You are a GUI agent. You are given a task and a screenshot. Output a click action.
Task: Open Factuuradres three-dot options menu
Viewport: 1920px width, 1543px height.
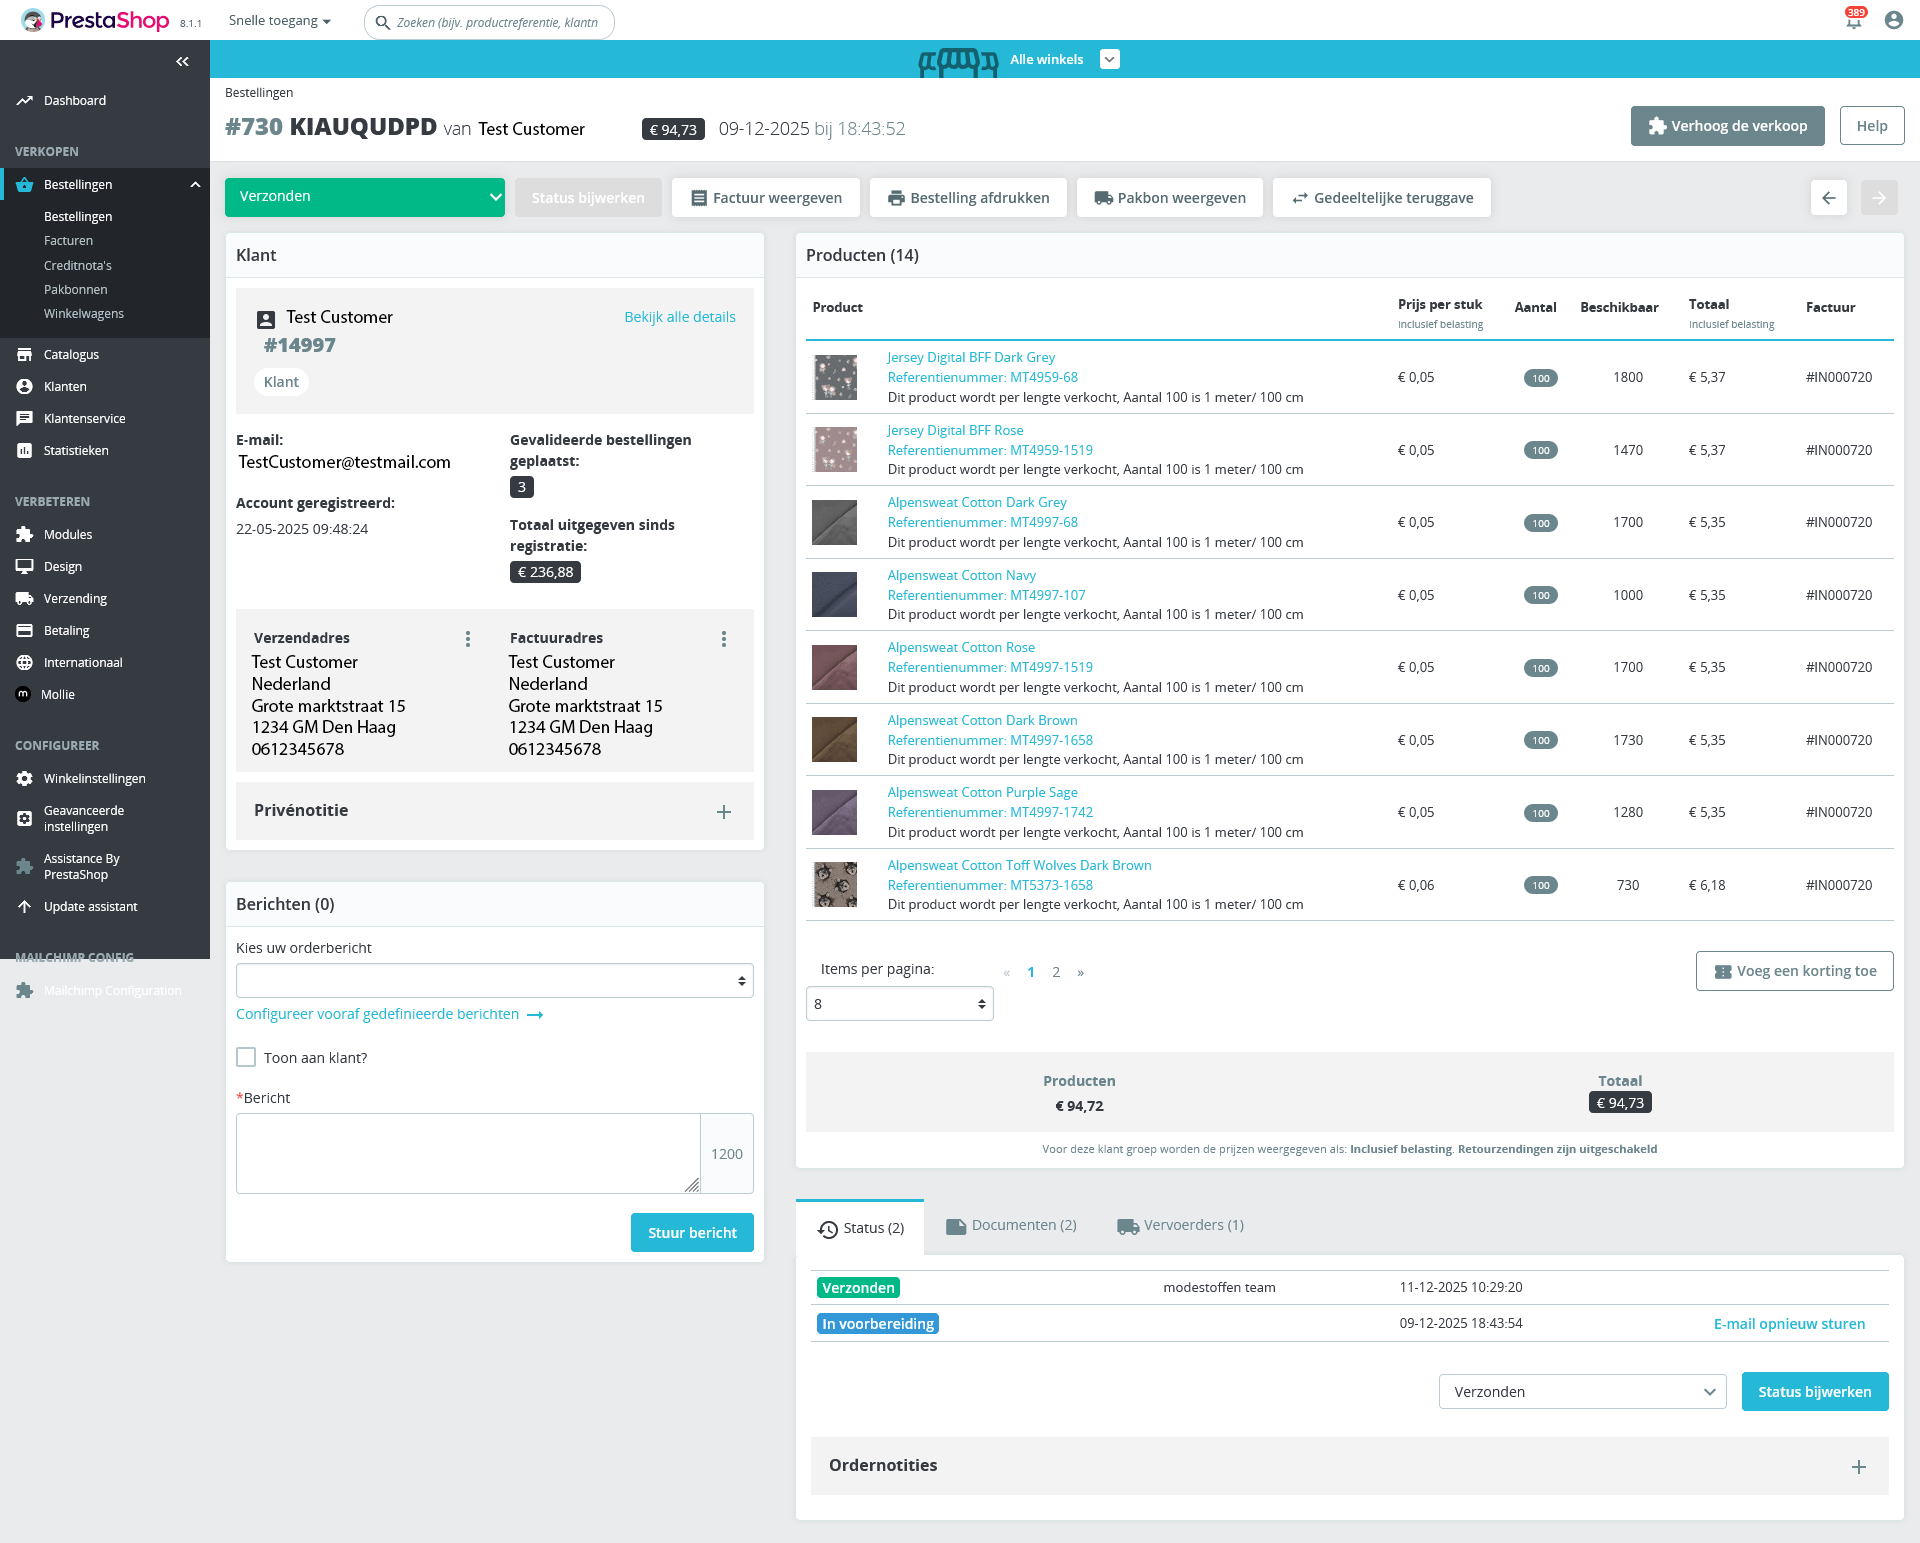(724, 639)
